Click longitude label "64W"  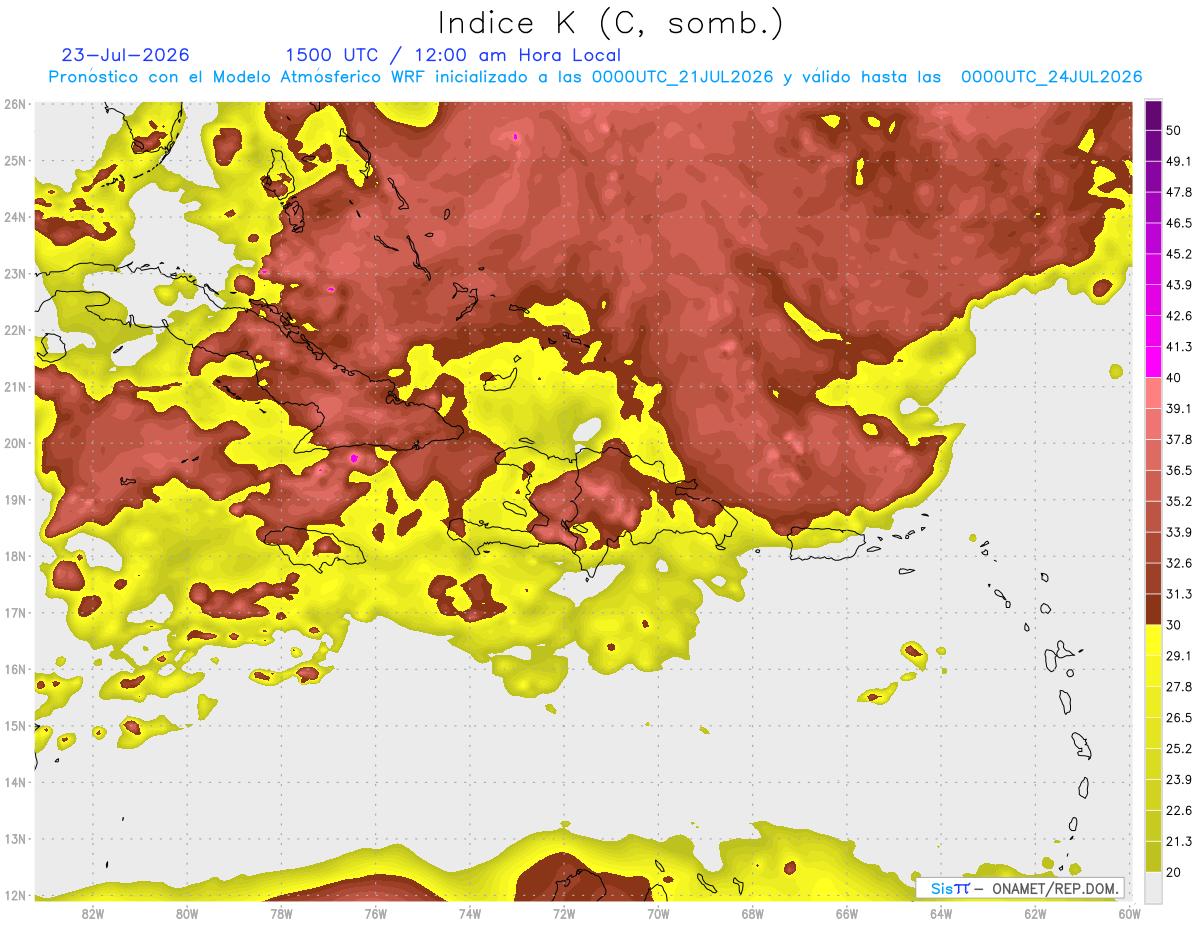(x=941, y=912)
